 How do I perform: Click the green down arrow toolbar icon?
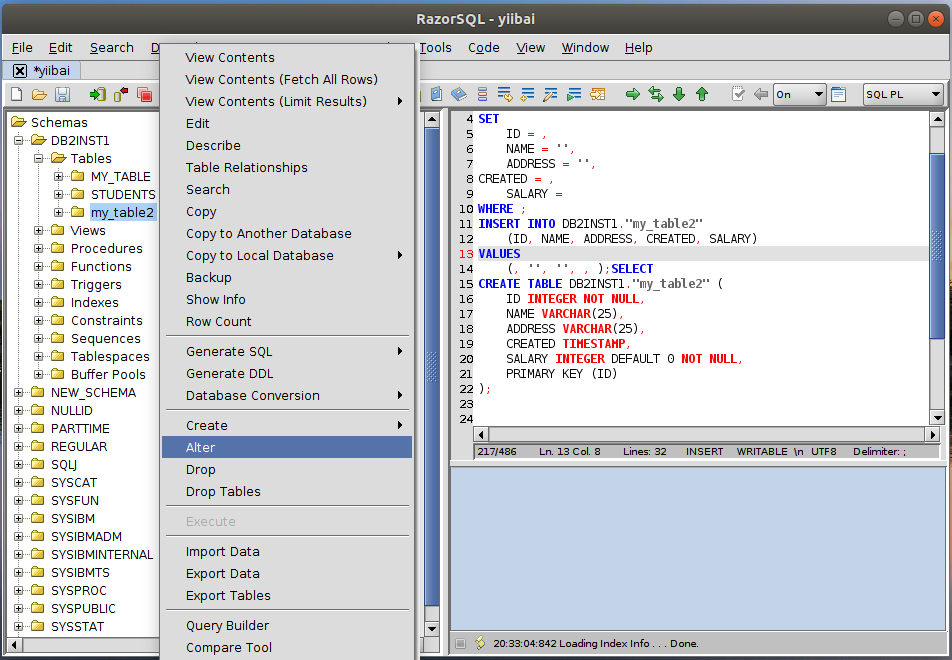click(x=679, y=94)
